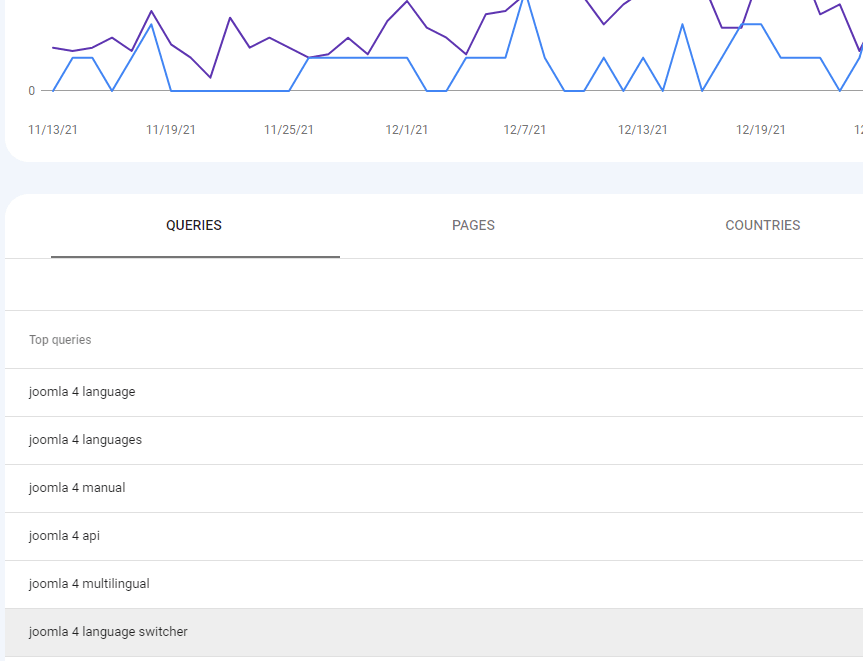The image size is (863, 661).
Task: Select the 'joomla 4 multilingual' query
Action: tap(89, 584)
